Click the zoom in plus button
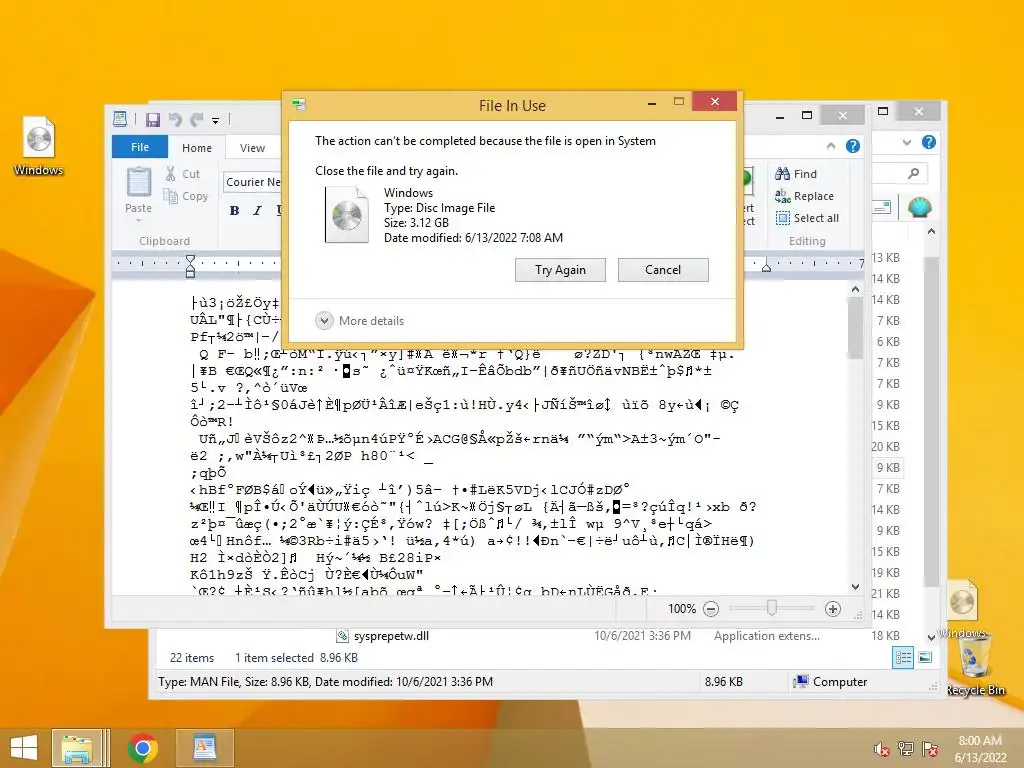The width and height of the screenshot is (1024, 768). coord(833,609)
